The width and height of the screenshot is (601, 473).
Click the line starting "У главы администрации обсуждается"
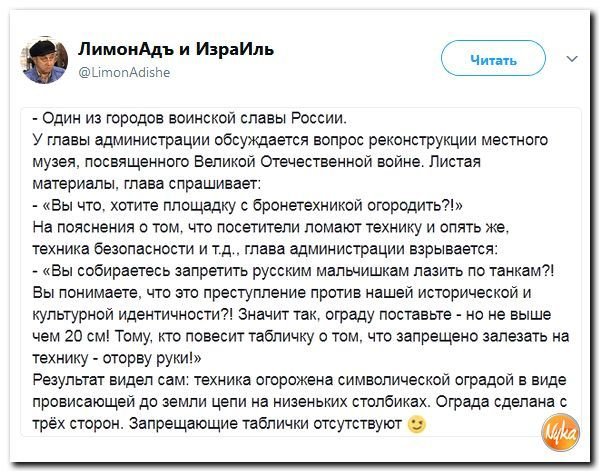(x=290, y=140)
